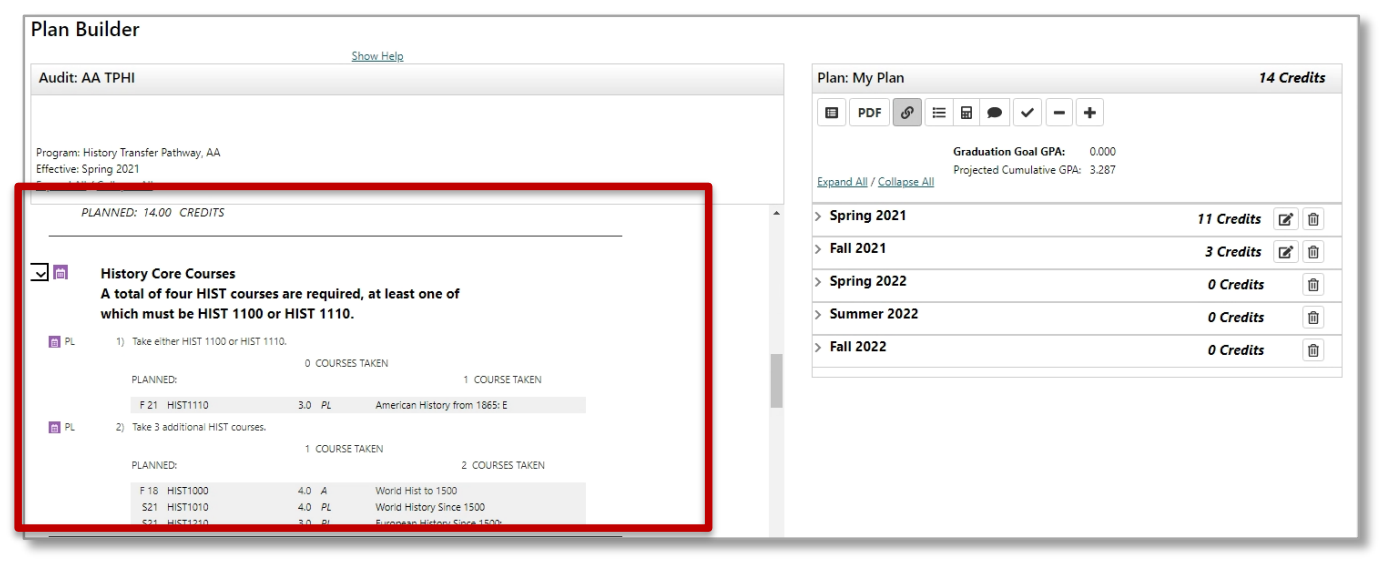Image resolution: width=1392 pixels, height=564 pixels.
Task: Open the GPA calculator icon
Action: coord(966,113)
